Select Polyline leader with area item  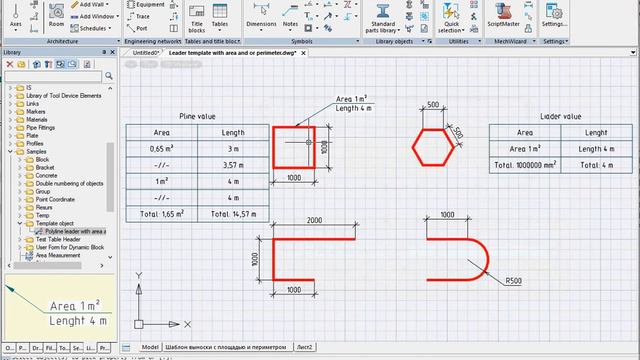[x=76, y=231]
